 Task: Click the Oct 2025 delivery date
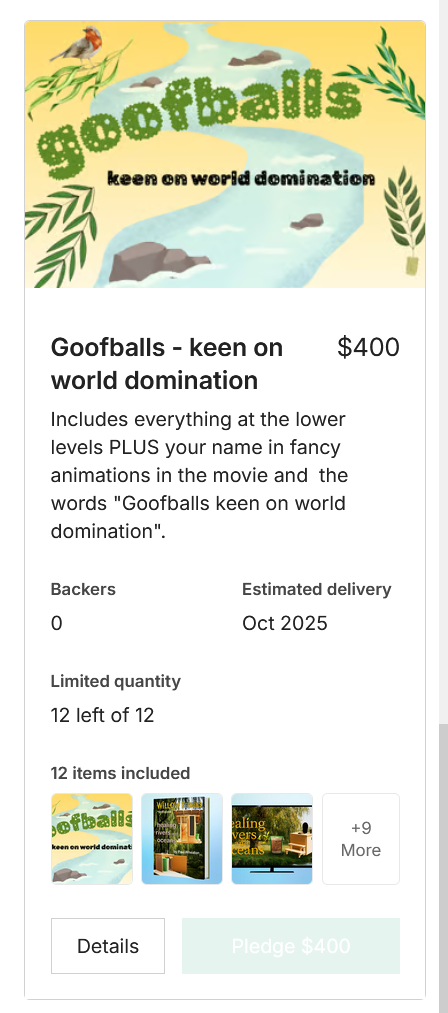tap(285, 623)
